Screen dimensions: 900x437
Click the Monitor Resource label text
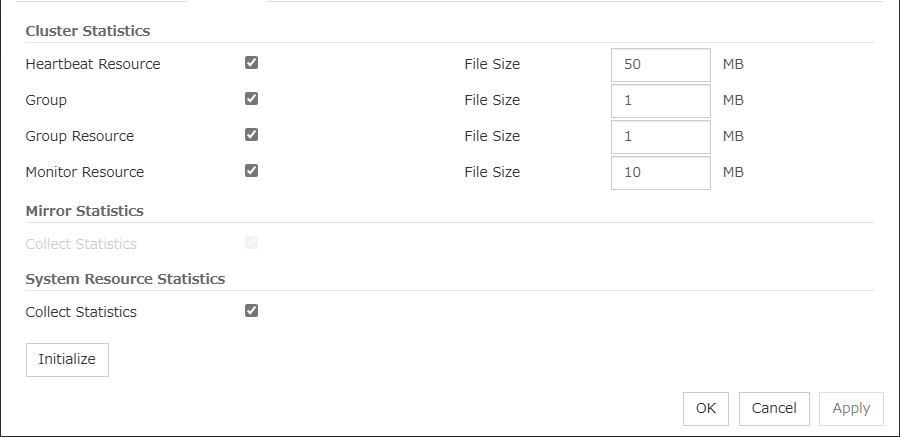[x=85, y=172]
